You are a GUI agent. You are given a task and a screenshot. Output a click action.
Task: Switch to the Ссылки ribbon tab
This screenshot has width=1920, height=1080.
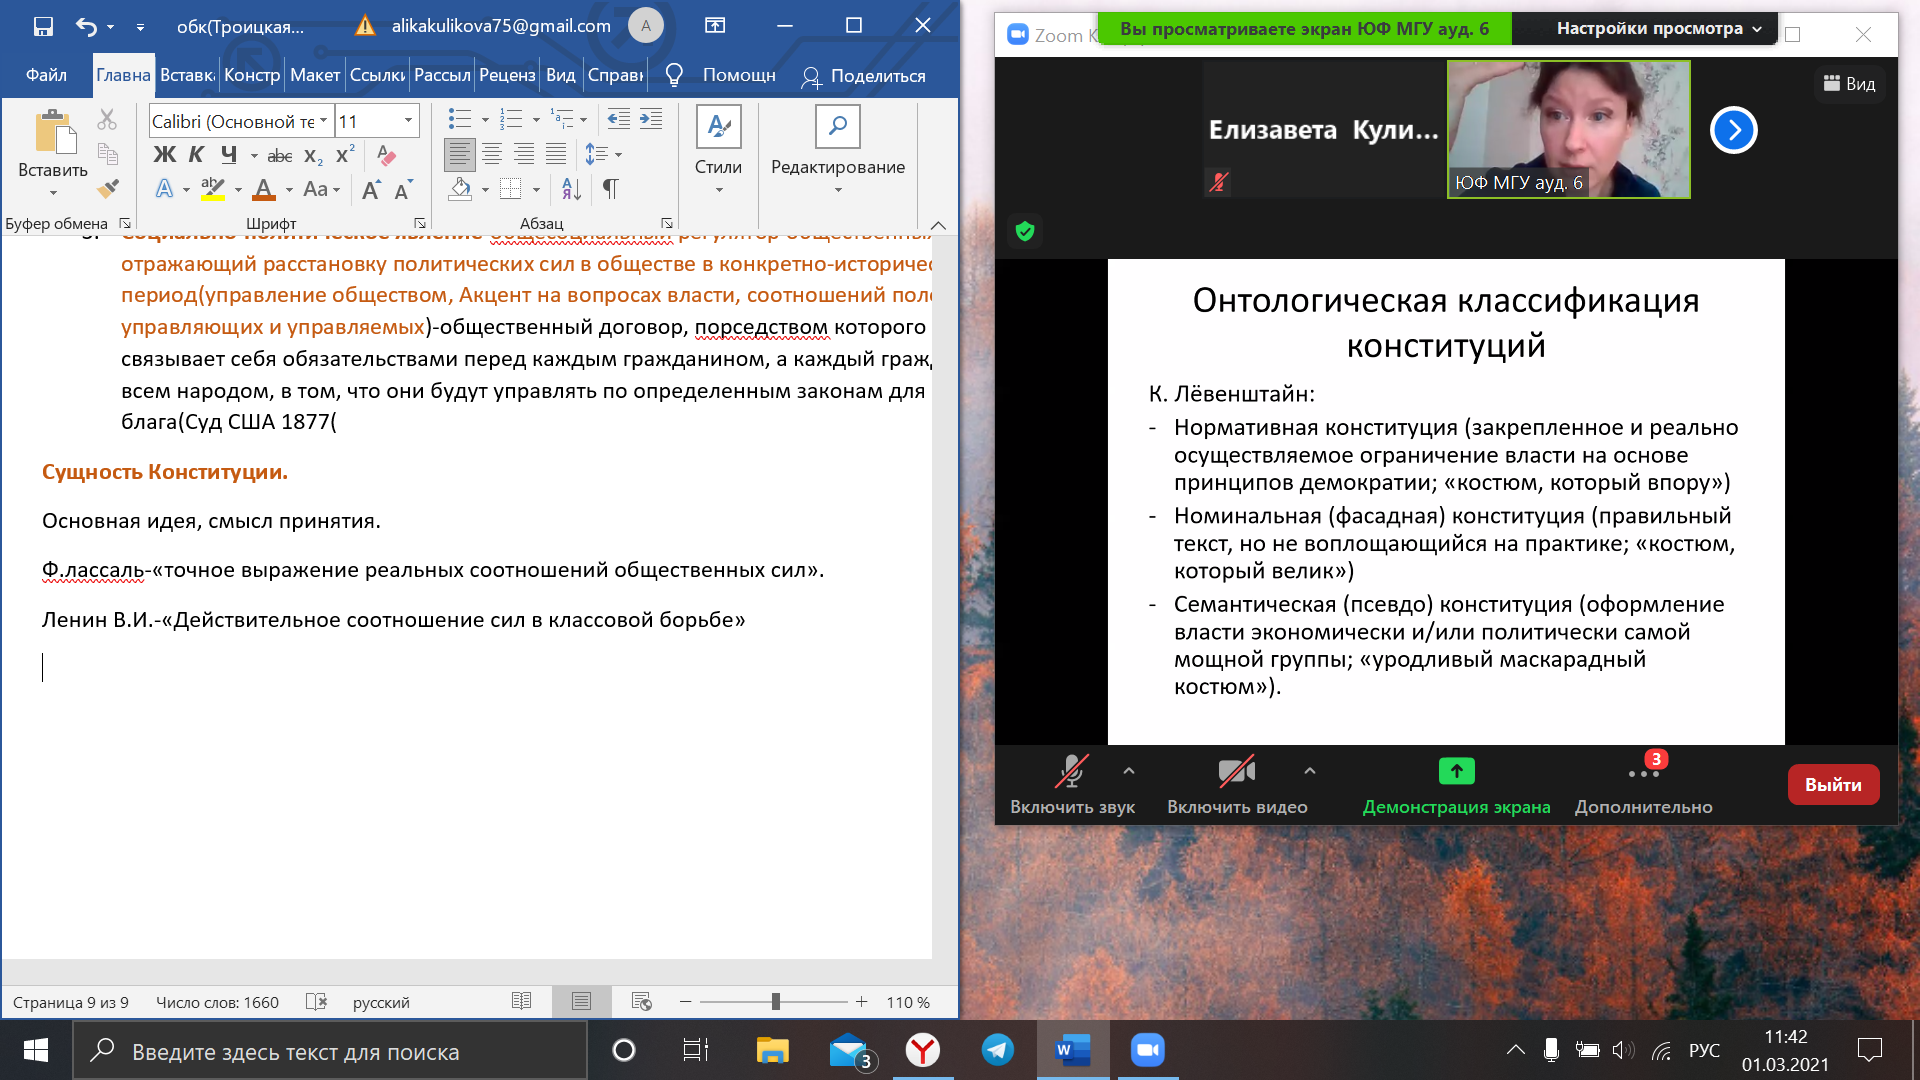377,75
